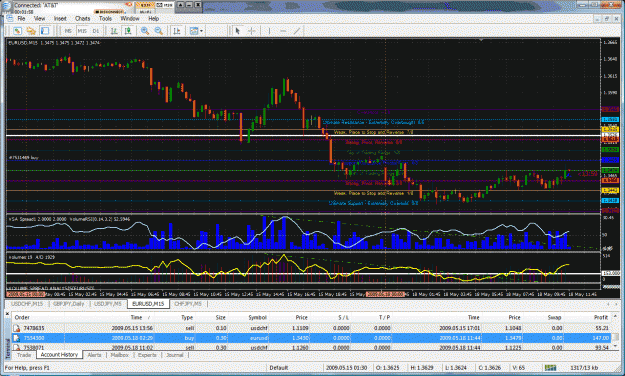Viewport: 625px width, 376px height.
Task: Open the File menu
Action: [x=21, y=18]
